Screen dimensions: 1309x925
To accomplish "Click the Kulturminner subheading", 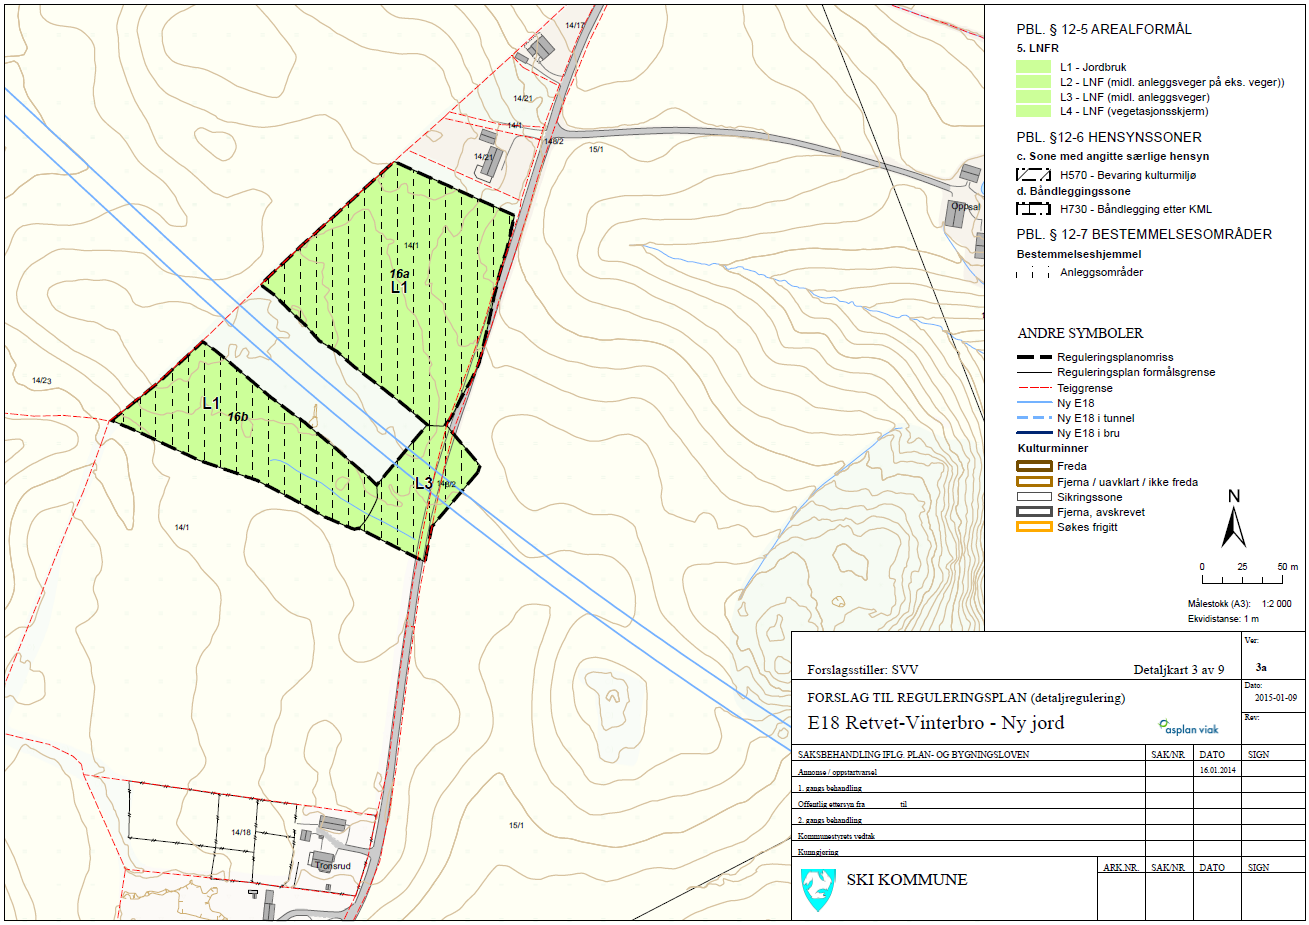I will [1053, 448].
